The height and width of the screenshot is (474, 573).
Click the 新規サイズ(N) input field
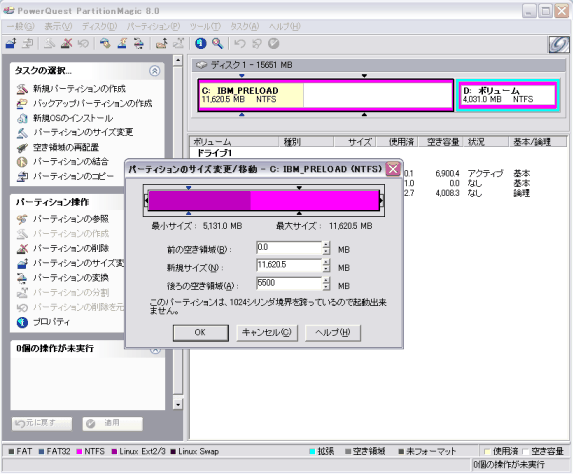[x=289, y=265]
